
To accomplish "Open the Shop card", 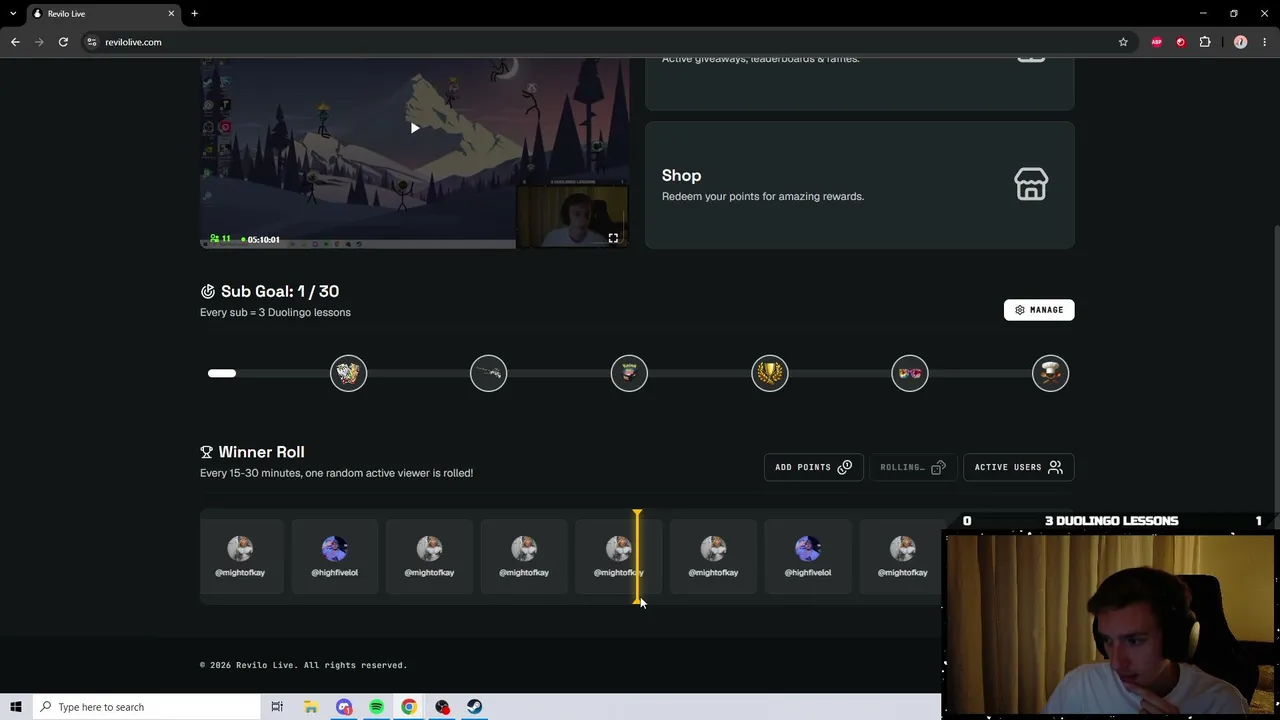I will [860, 185].
